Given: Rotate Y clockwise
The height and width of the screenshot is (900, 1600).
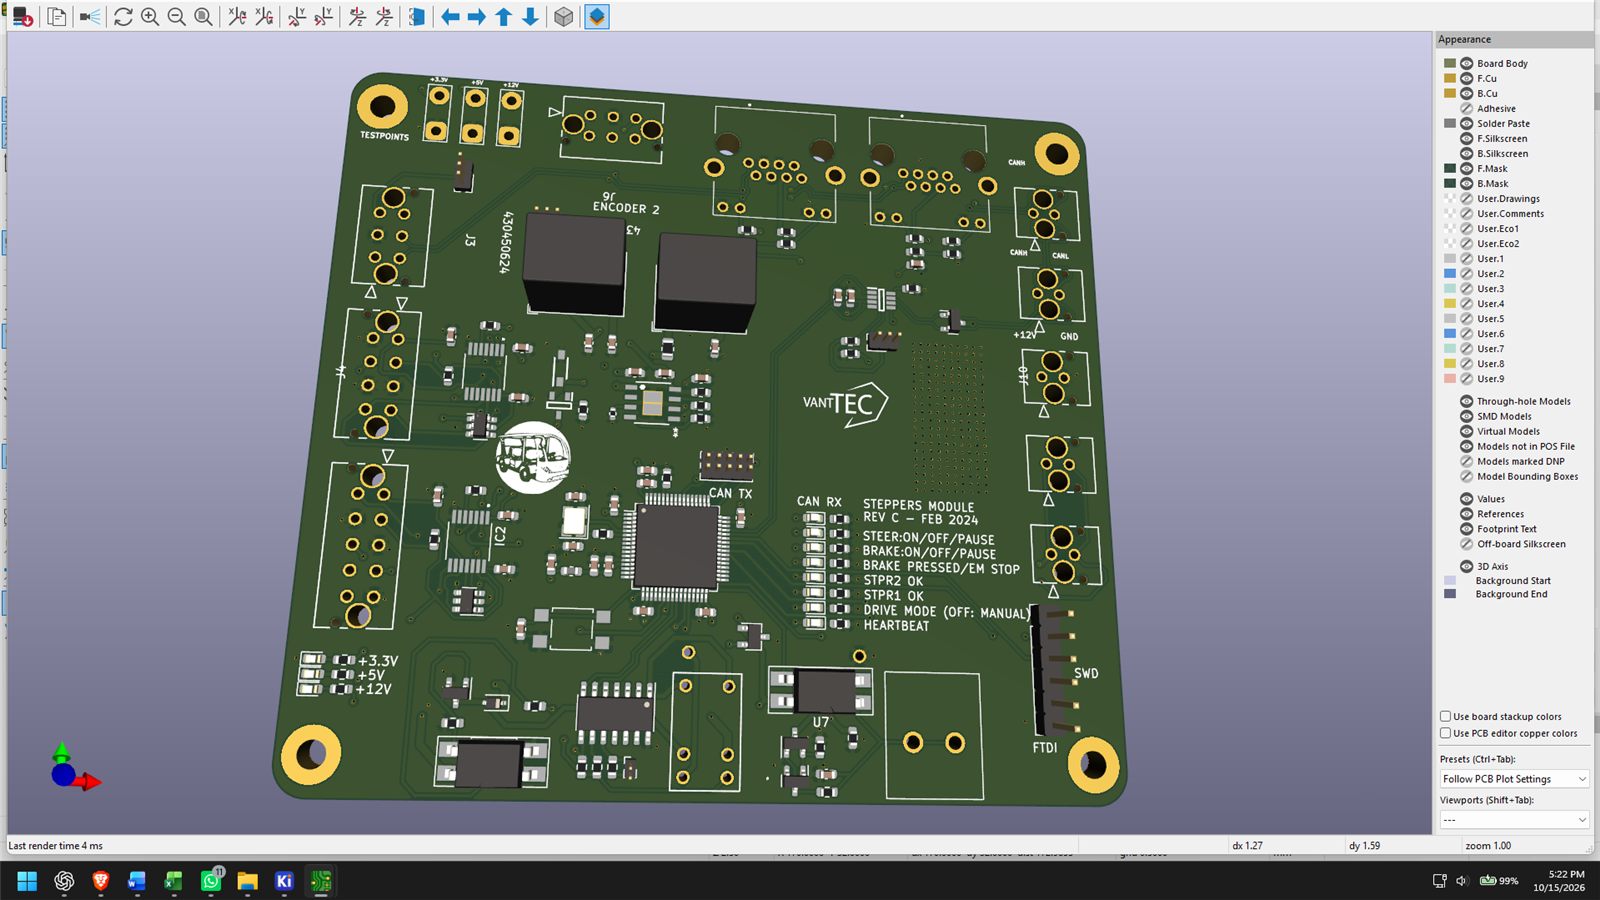Looking at the screenshot, I should pyautogui.click(x=297, y=17).
